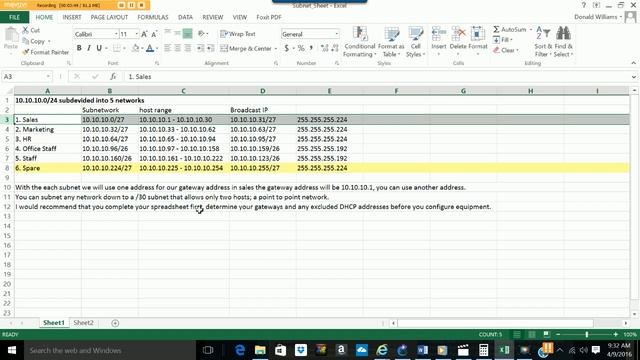Click the text Orientation icon
Screen dimensions: 640x360
(x=201, y=33)
